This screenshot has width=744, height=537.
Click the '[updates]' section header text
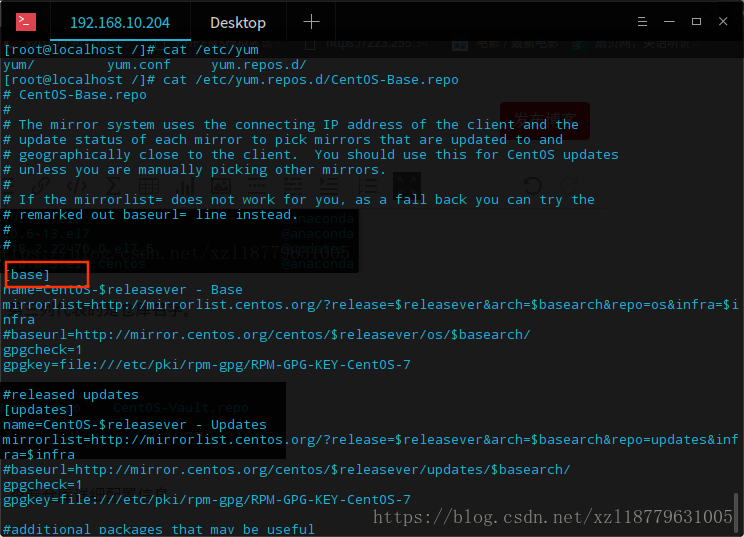(x=38, y=409)
